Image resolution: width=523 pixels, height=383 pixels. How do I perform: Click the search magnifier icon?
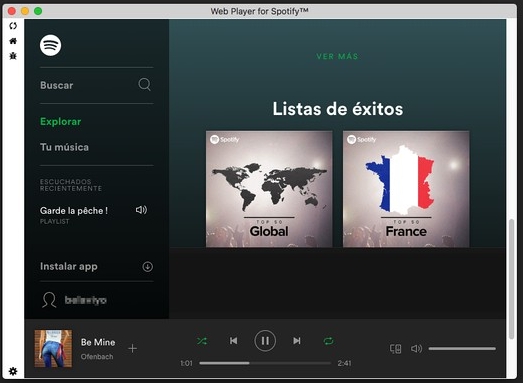(x=144, y=84)
